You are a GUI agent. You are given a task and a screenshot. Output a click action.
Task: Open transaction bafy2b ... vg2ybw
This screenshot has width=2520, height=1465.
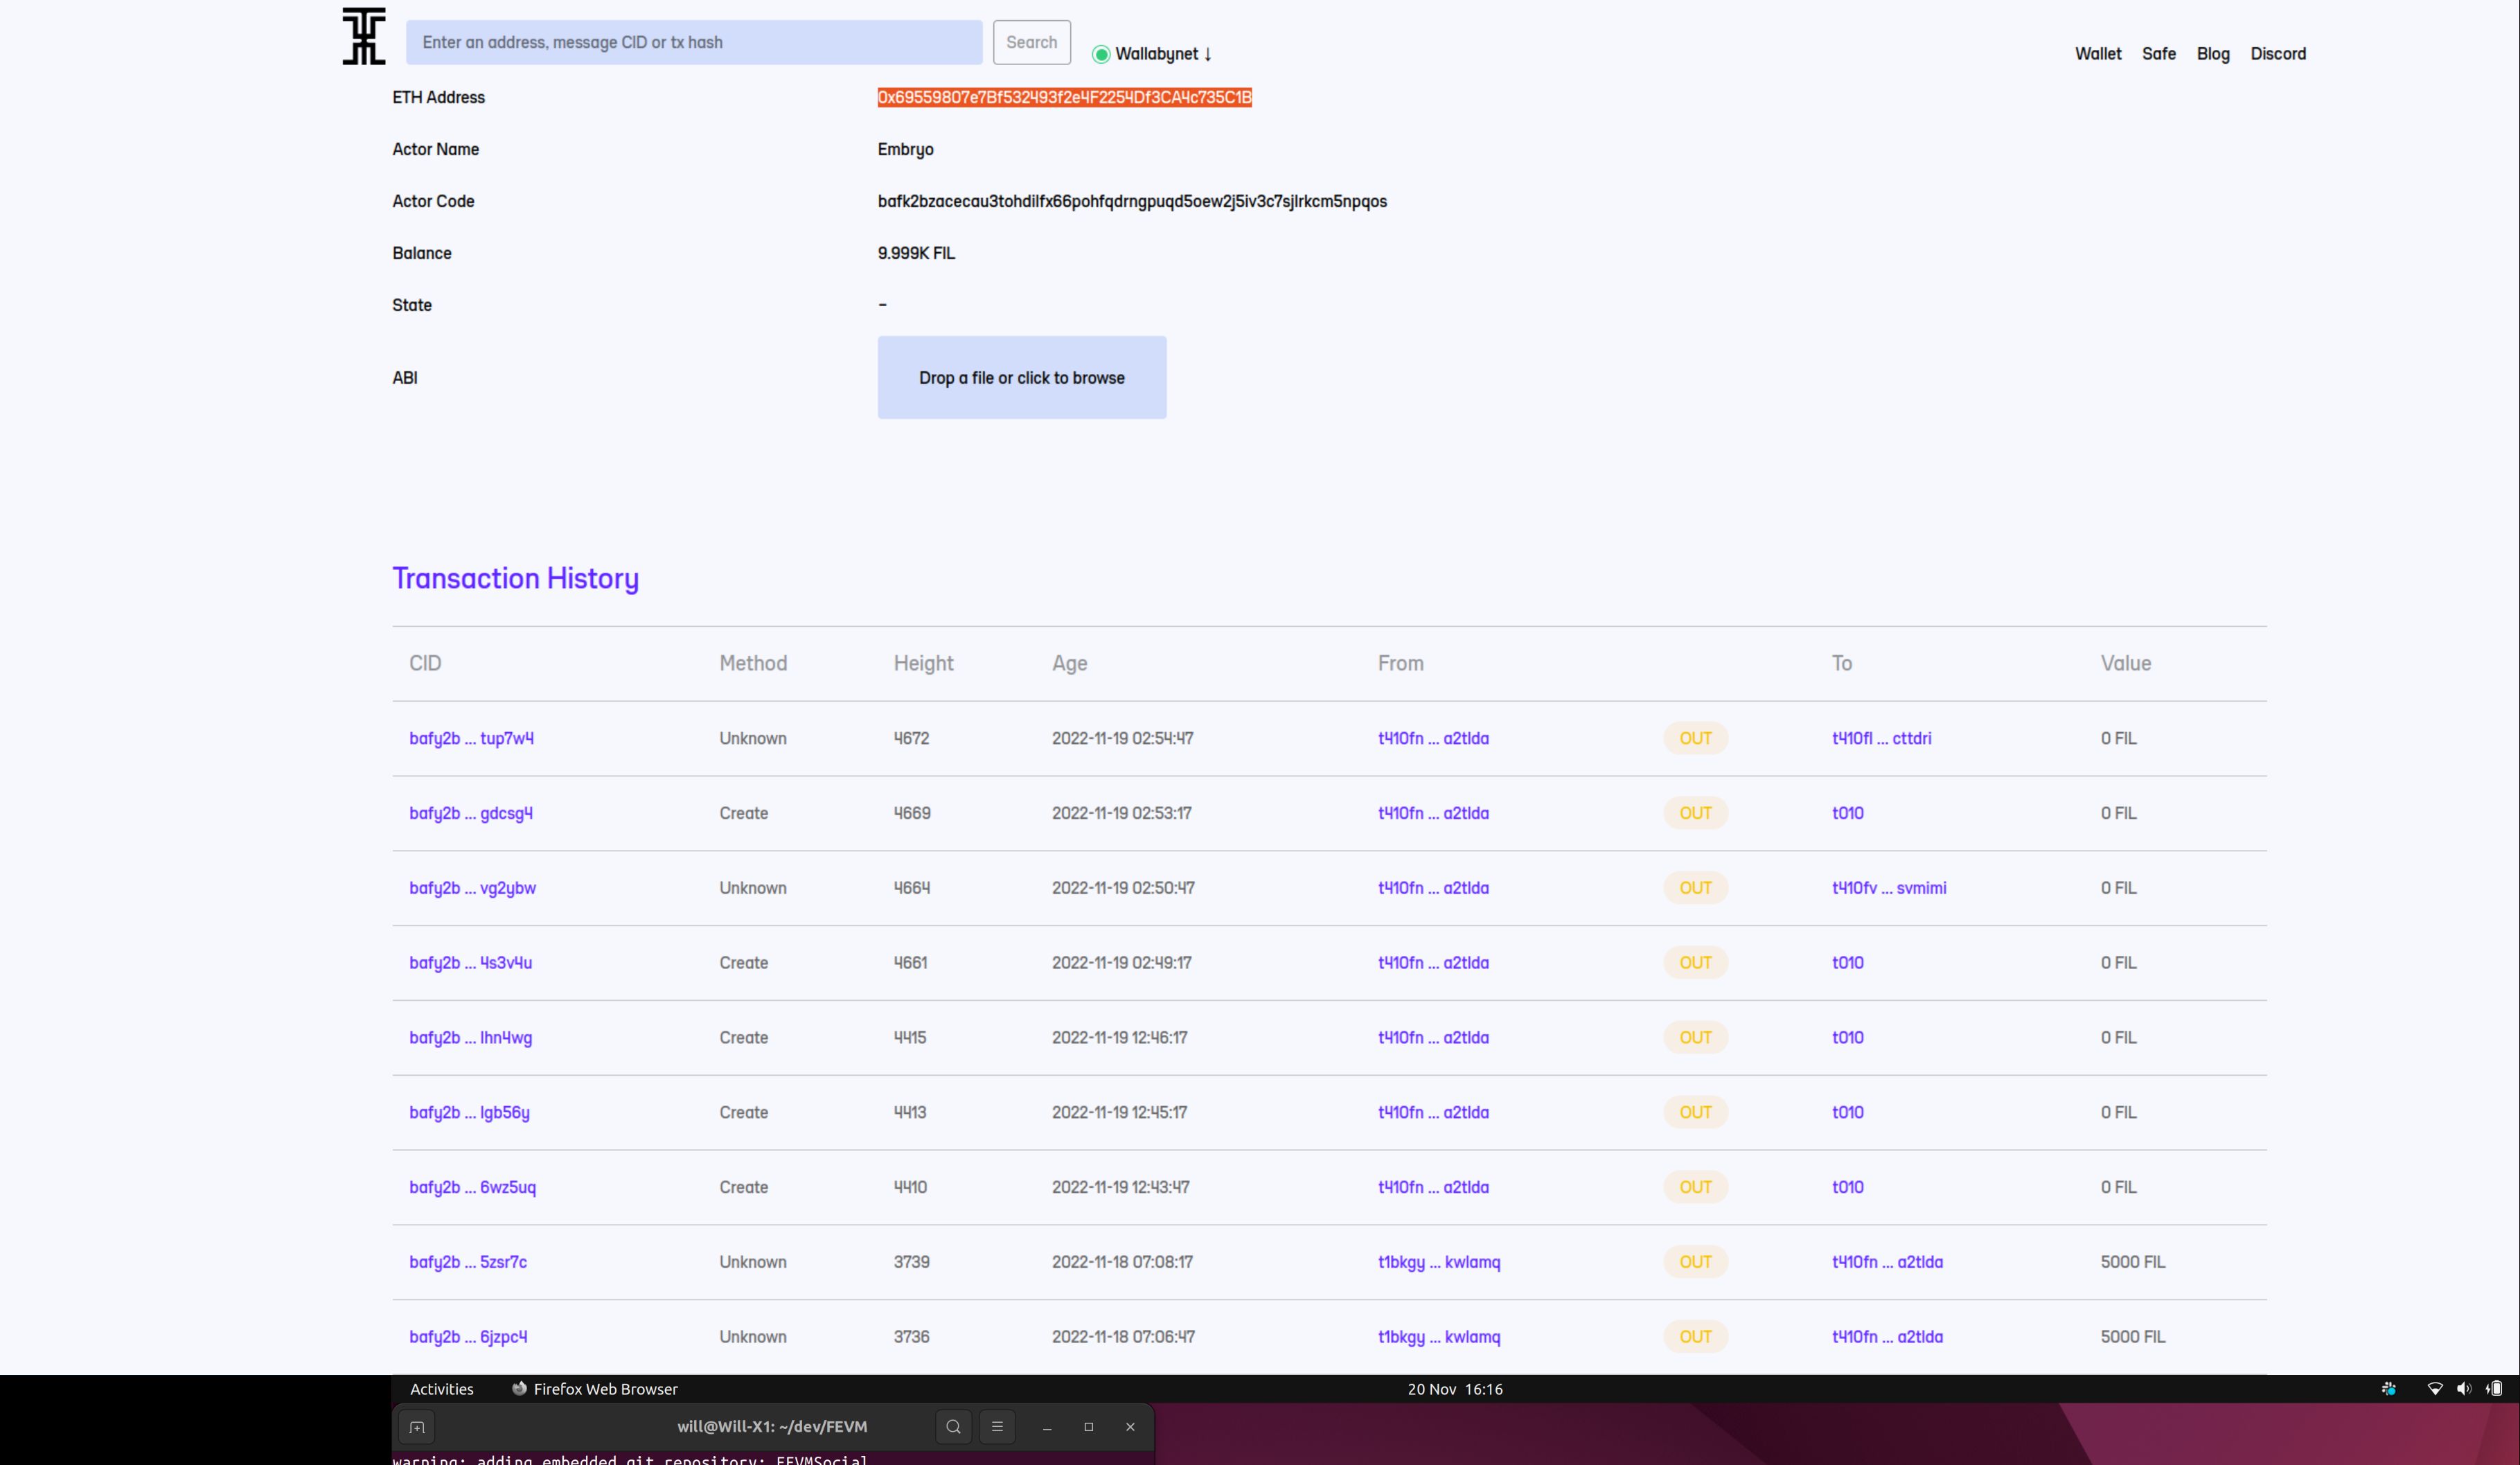coord(472,888)
